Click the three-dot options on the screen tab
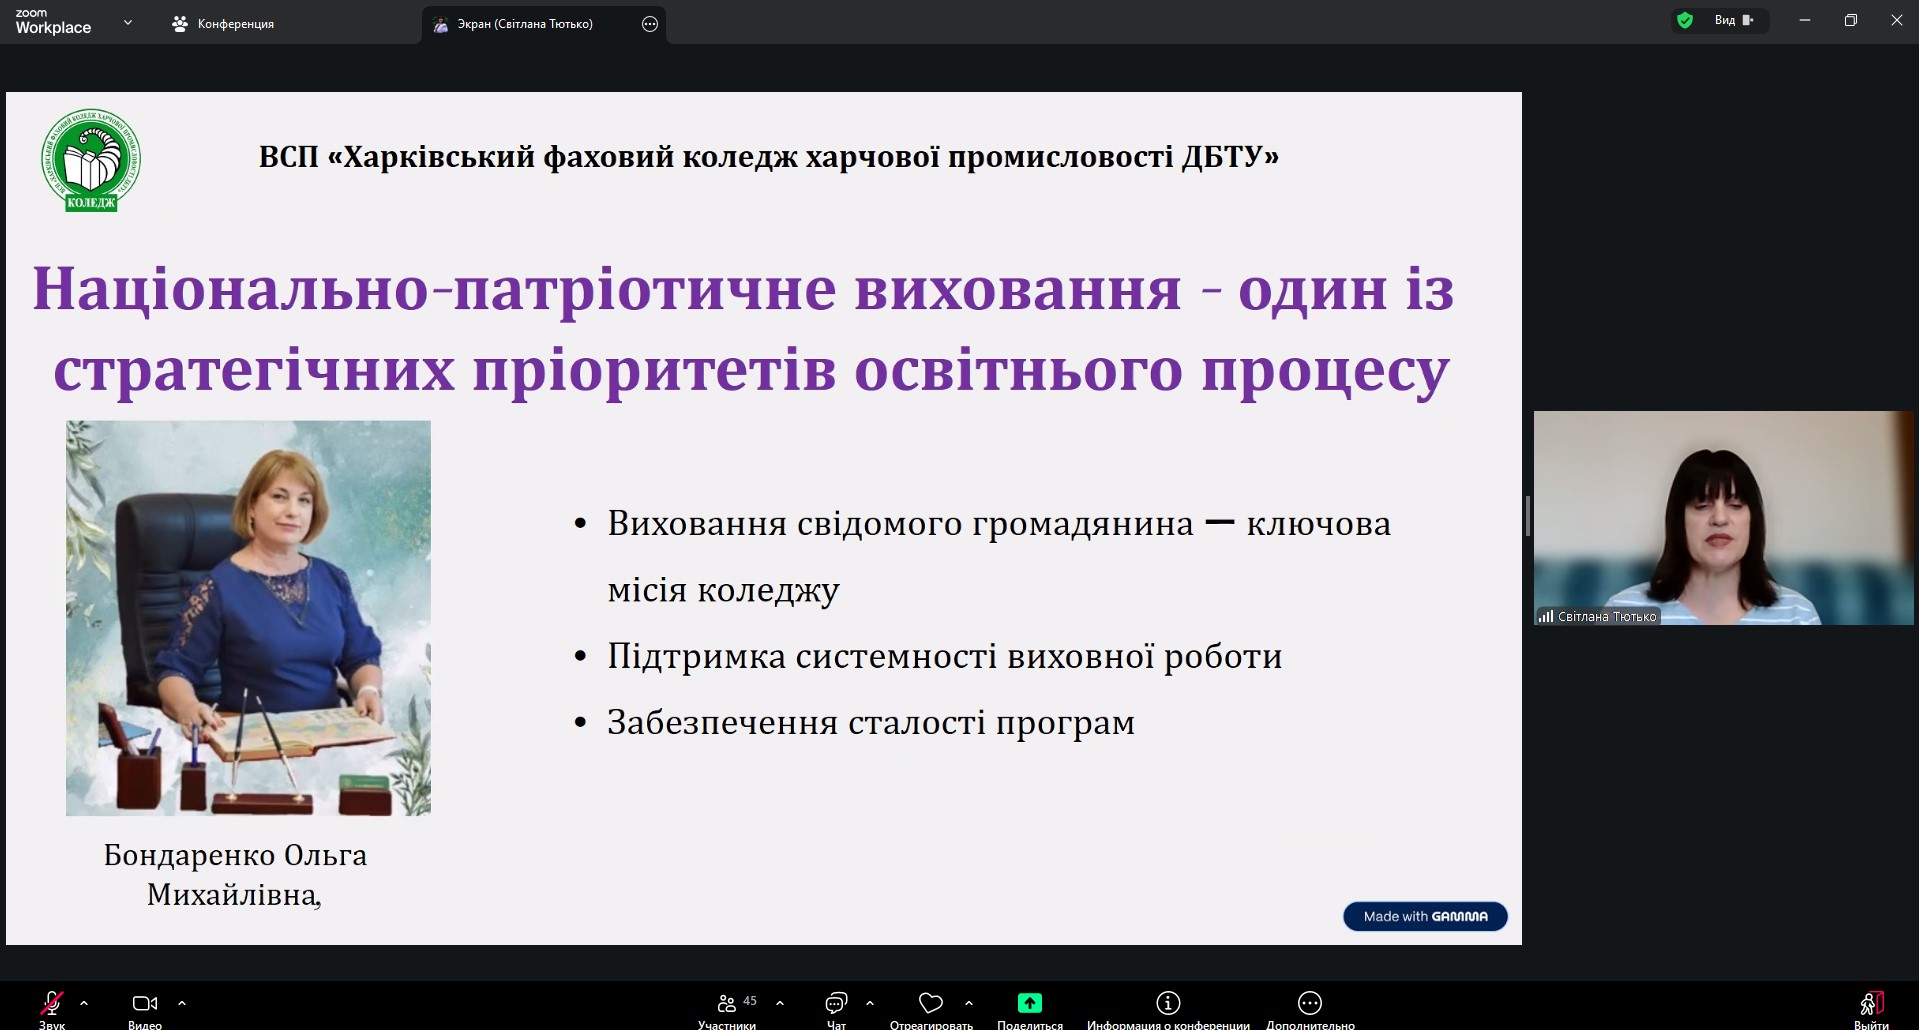This screenshot has height=1030, width=1919. point(650,24)
